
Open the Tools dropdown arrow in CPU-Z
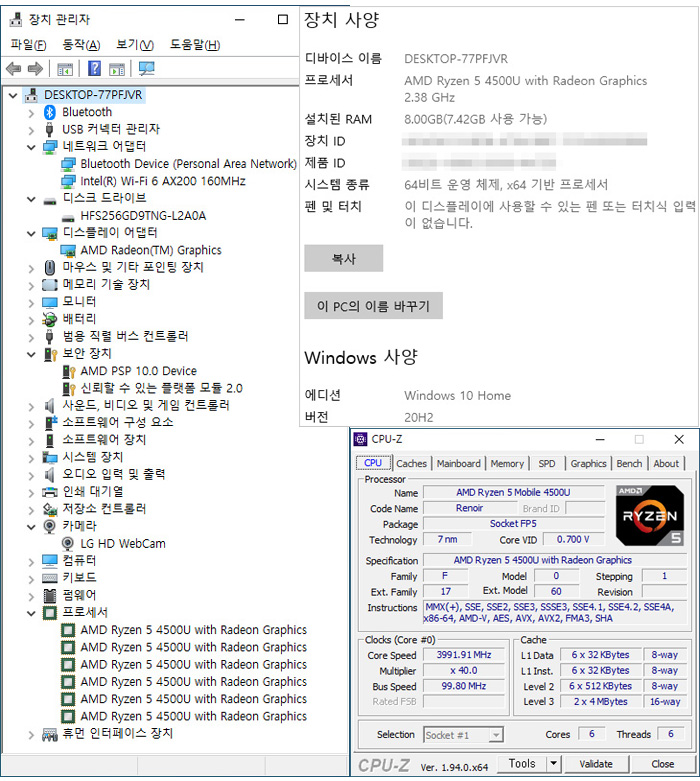point(554,764)
